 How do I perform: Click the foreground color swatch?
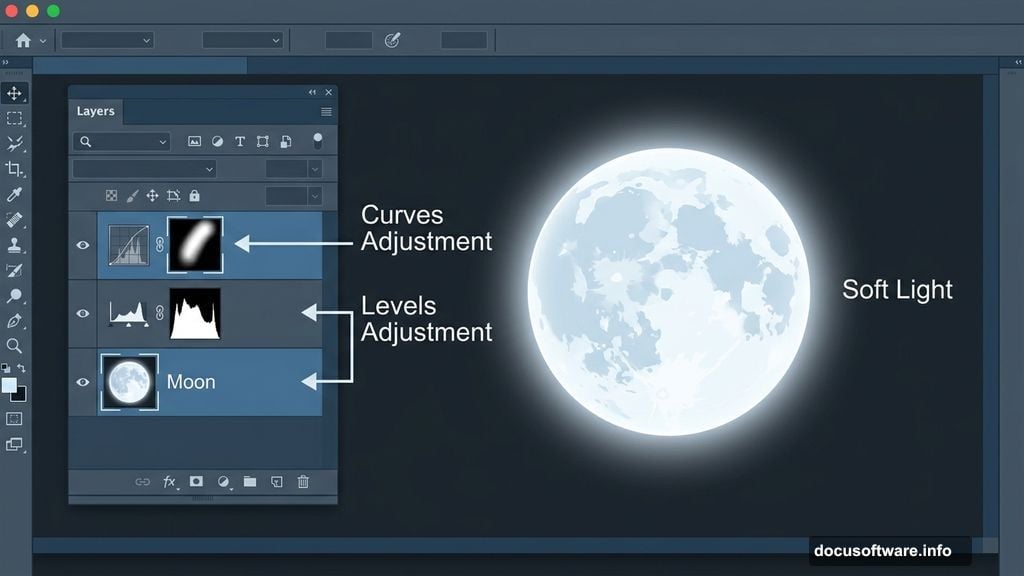(x=9, y=385)
